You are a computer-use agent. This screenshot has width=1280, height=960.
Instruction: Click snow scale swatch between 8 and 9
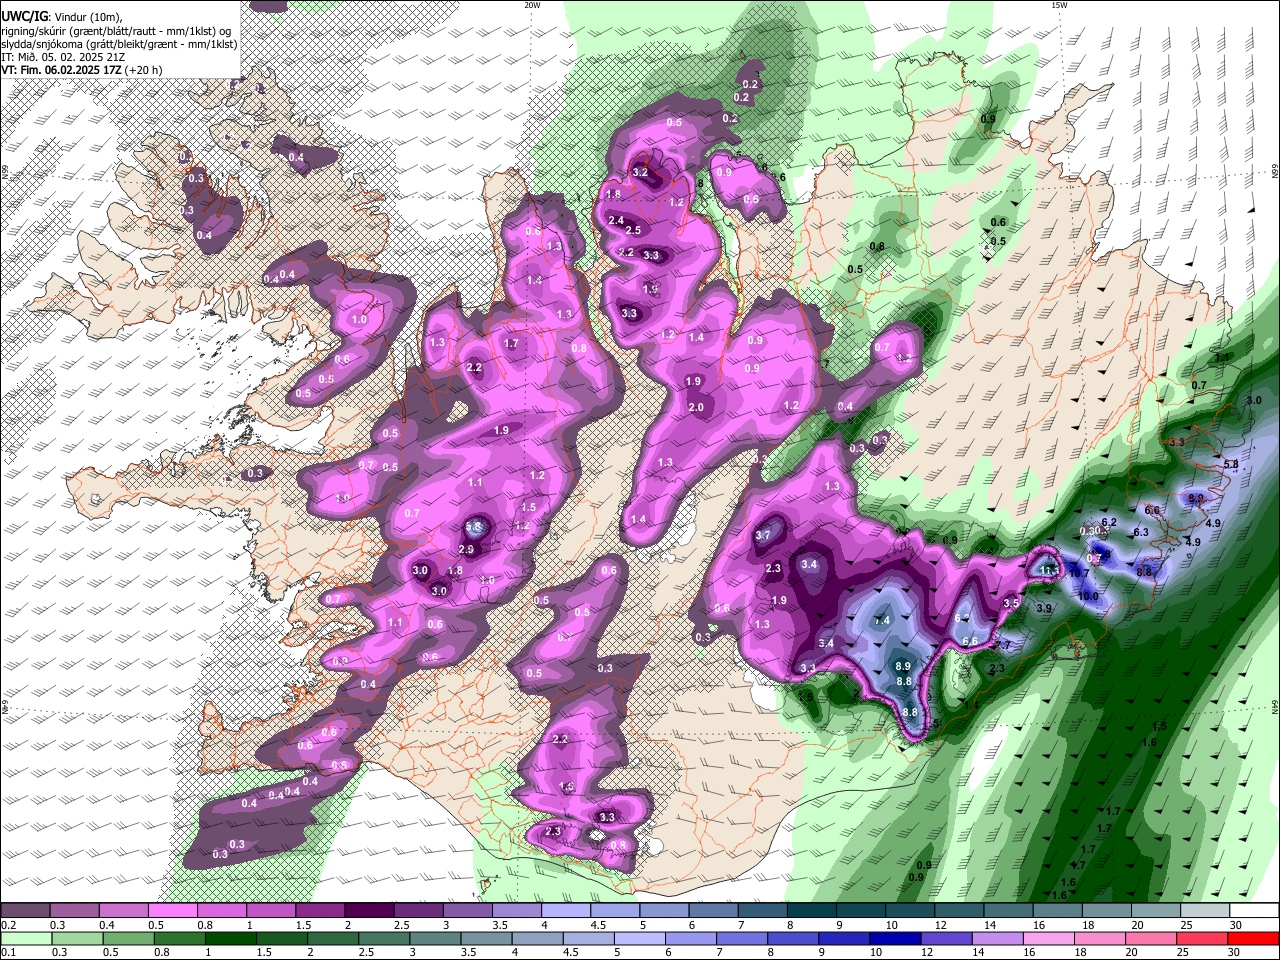pyautogui.click(x=812, y=911)
